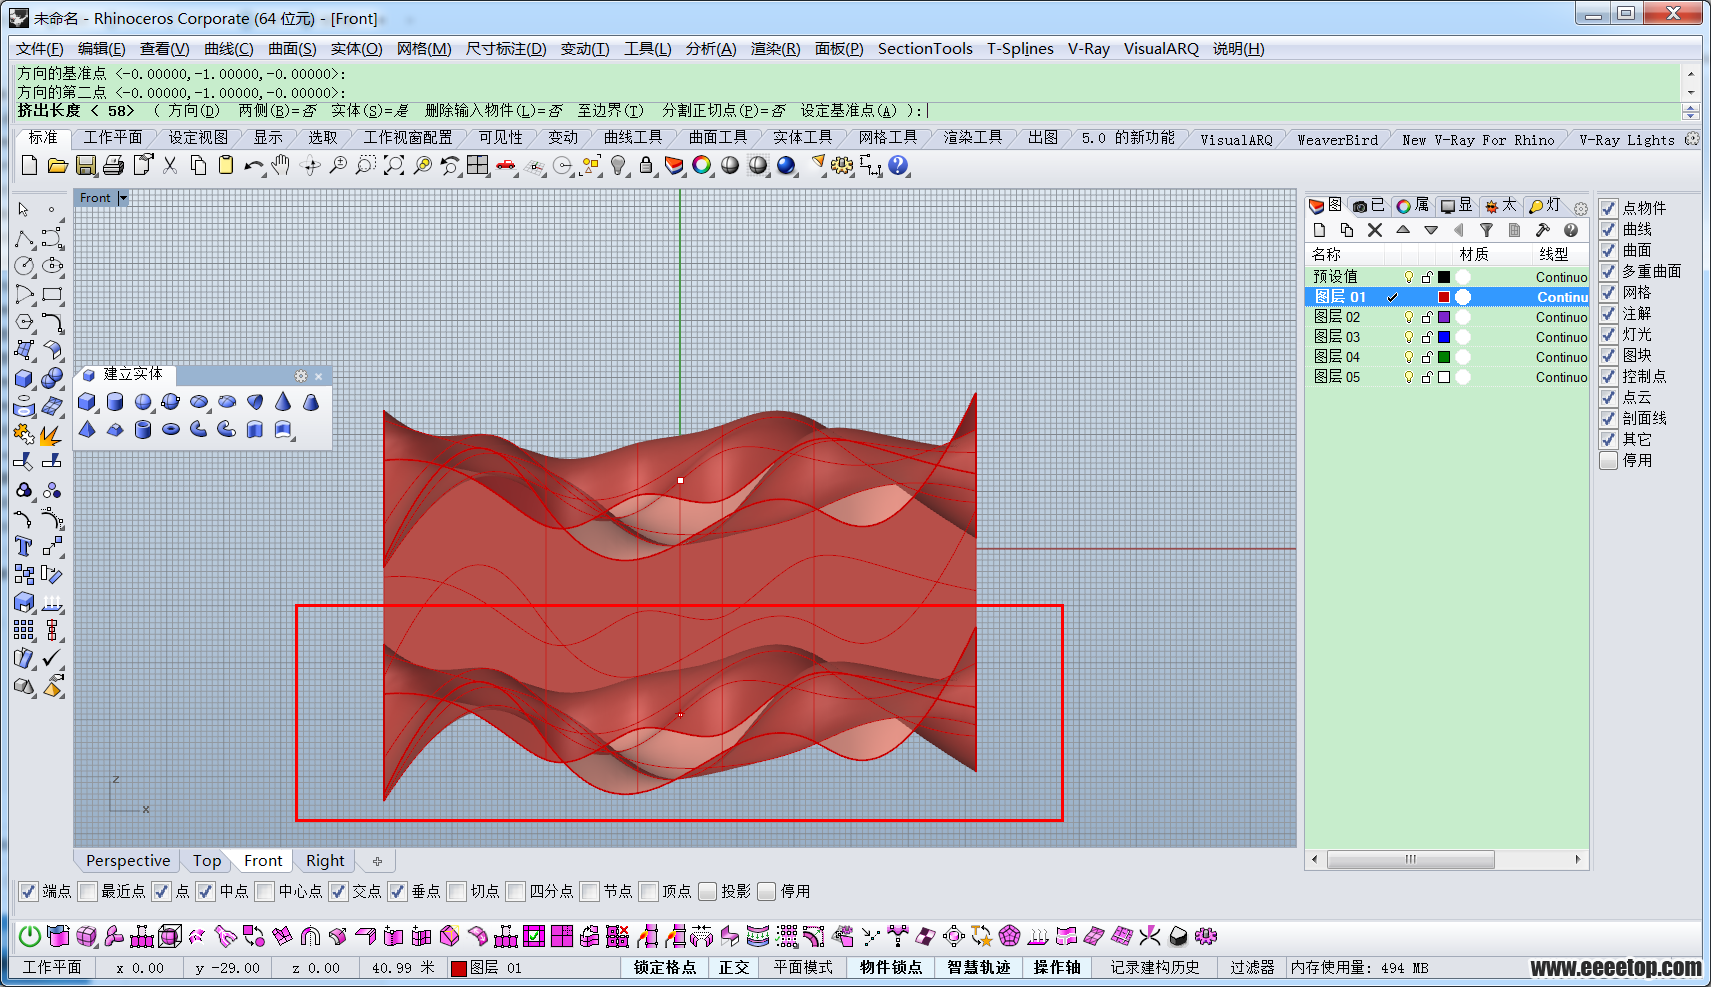Click the 操作轴 status bar button
The image size is (1711, 987).
point(1057,968)
